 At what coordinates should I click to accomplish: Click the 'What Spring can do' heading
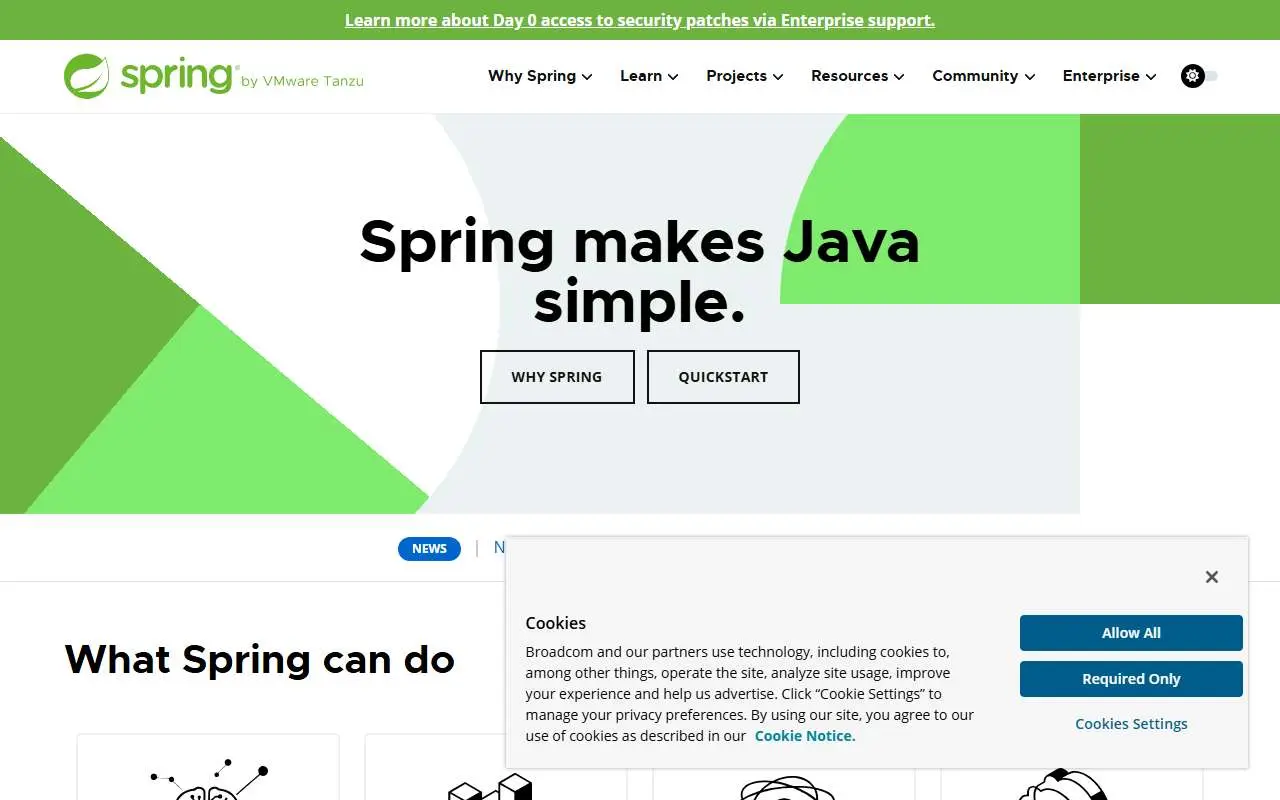tap(260, 659)
